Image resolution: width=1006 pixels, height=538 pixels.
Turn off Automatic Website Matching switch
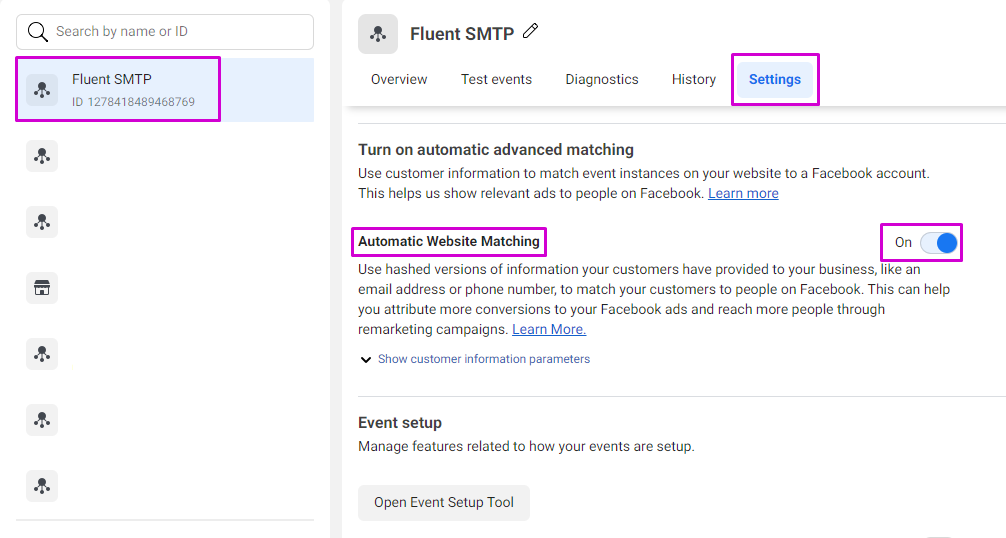(x=939, y=243)
